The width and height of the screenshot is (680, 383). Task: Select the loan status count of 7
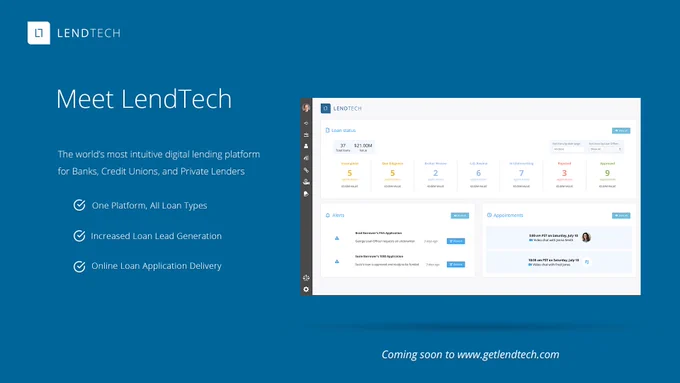521,173
